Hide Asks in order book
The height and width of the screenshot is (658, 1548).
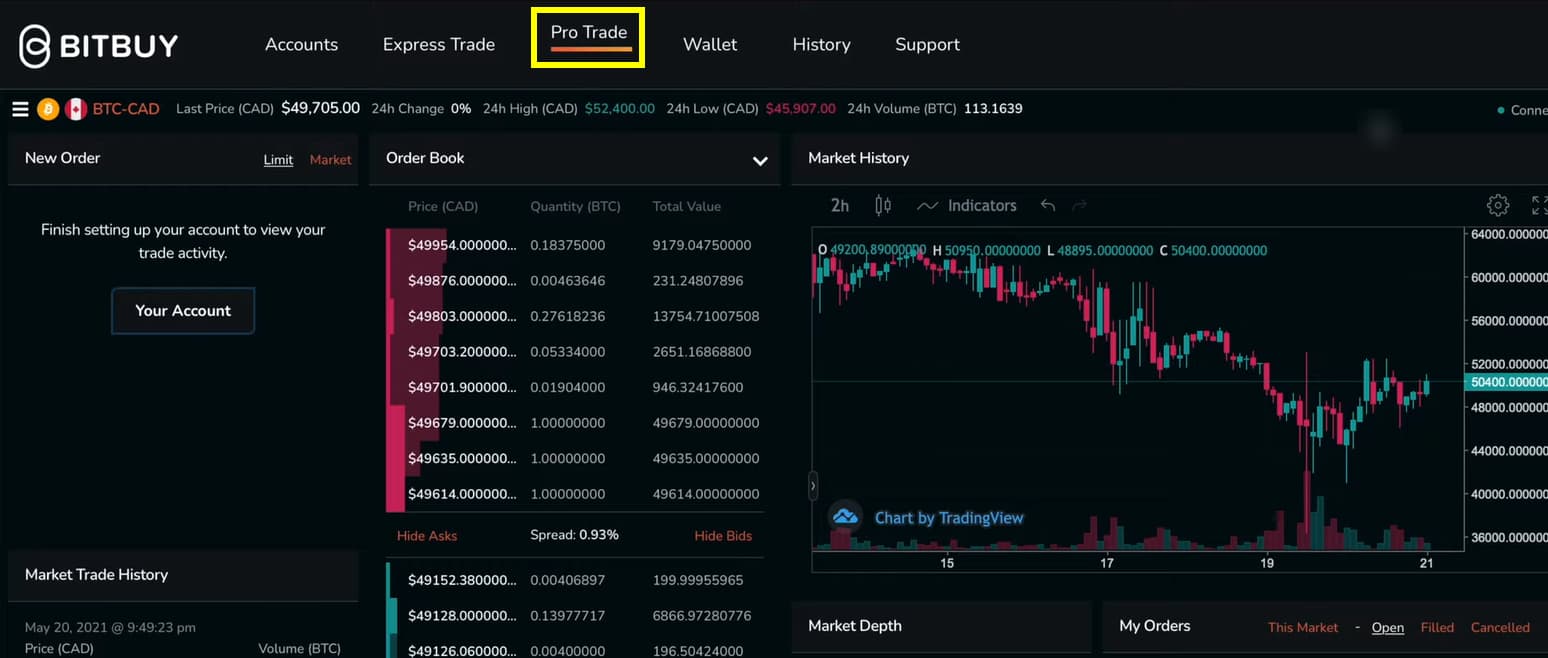pyautogui.click(x=427, y=536)
